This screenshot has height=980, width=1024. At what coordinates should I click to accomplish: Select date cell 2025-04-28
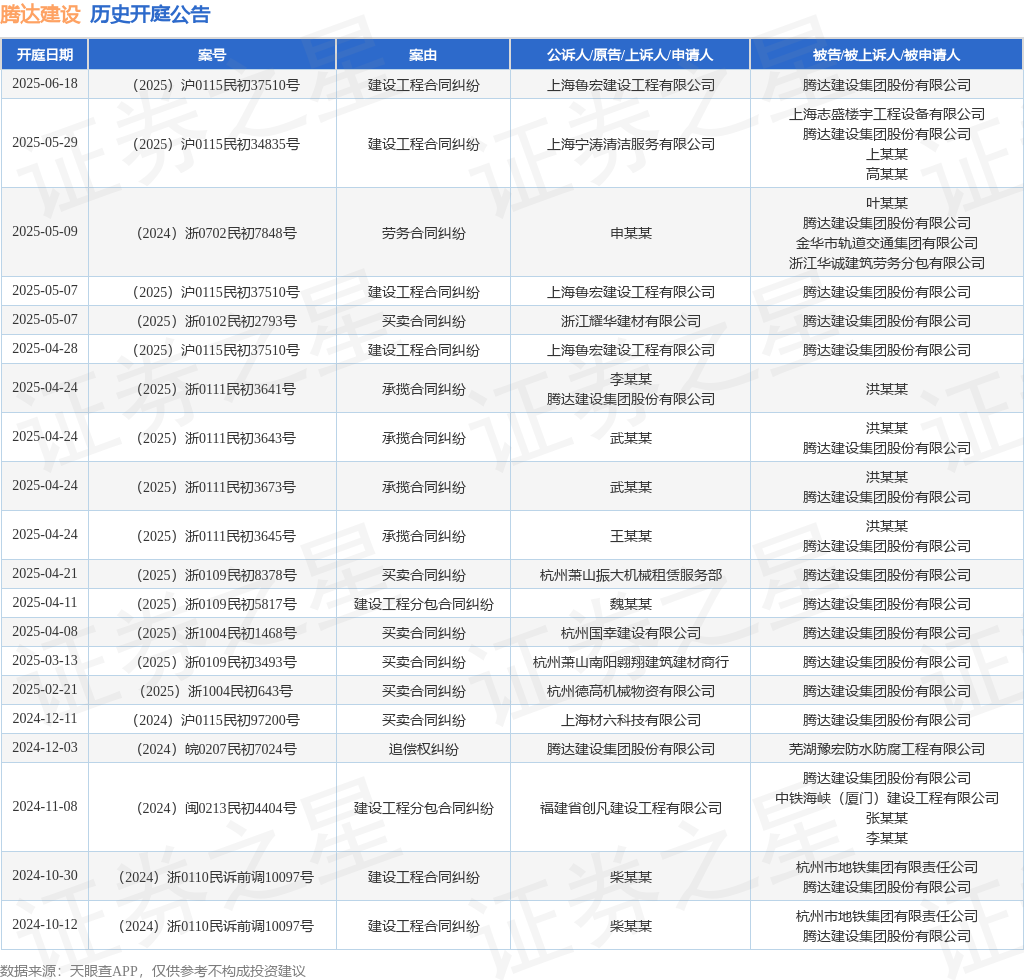tap(44, 349)
